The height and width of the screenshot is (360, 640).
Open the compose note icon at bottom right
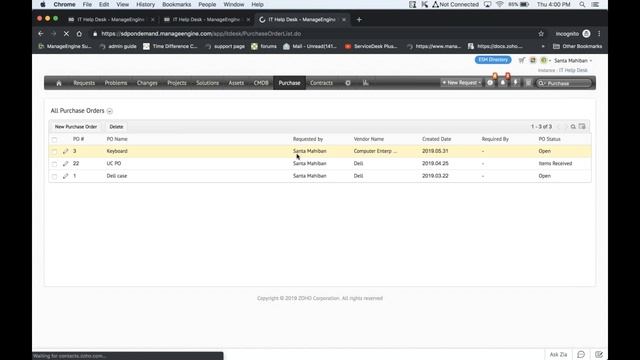click(599, 354)
